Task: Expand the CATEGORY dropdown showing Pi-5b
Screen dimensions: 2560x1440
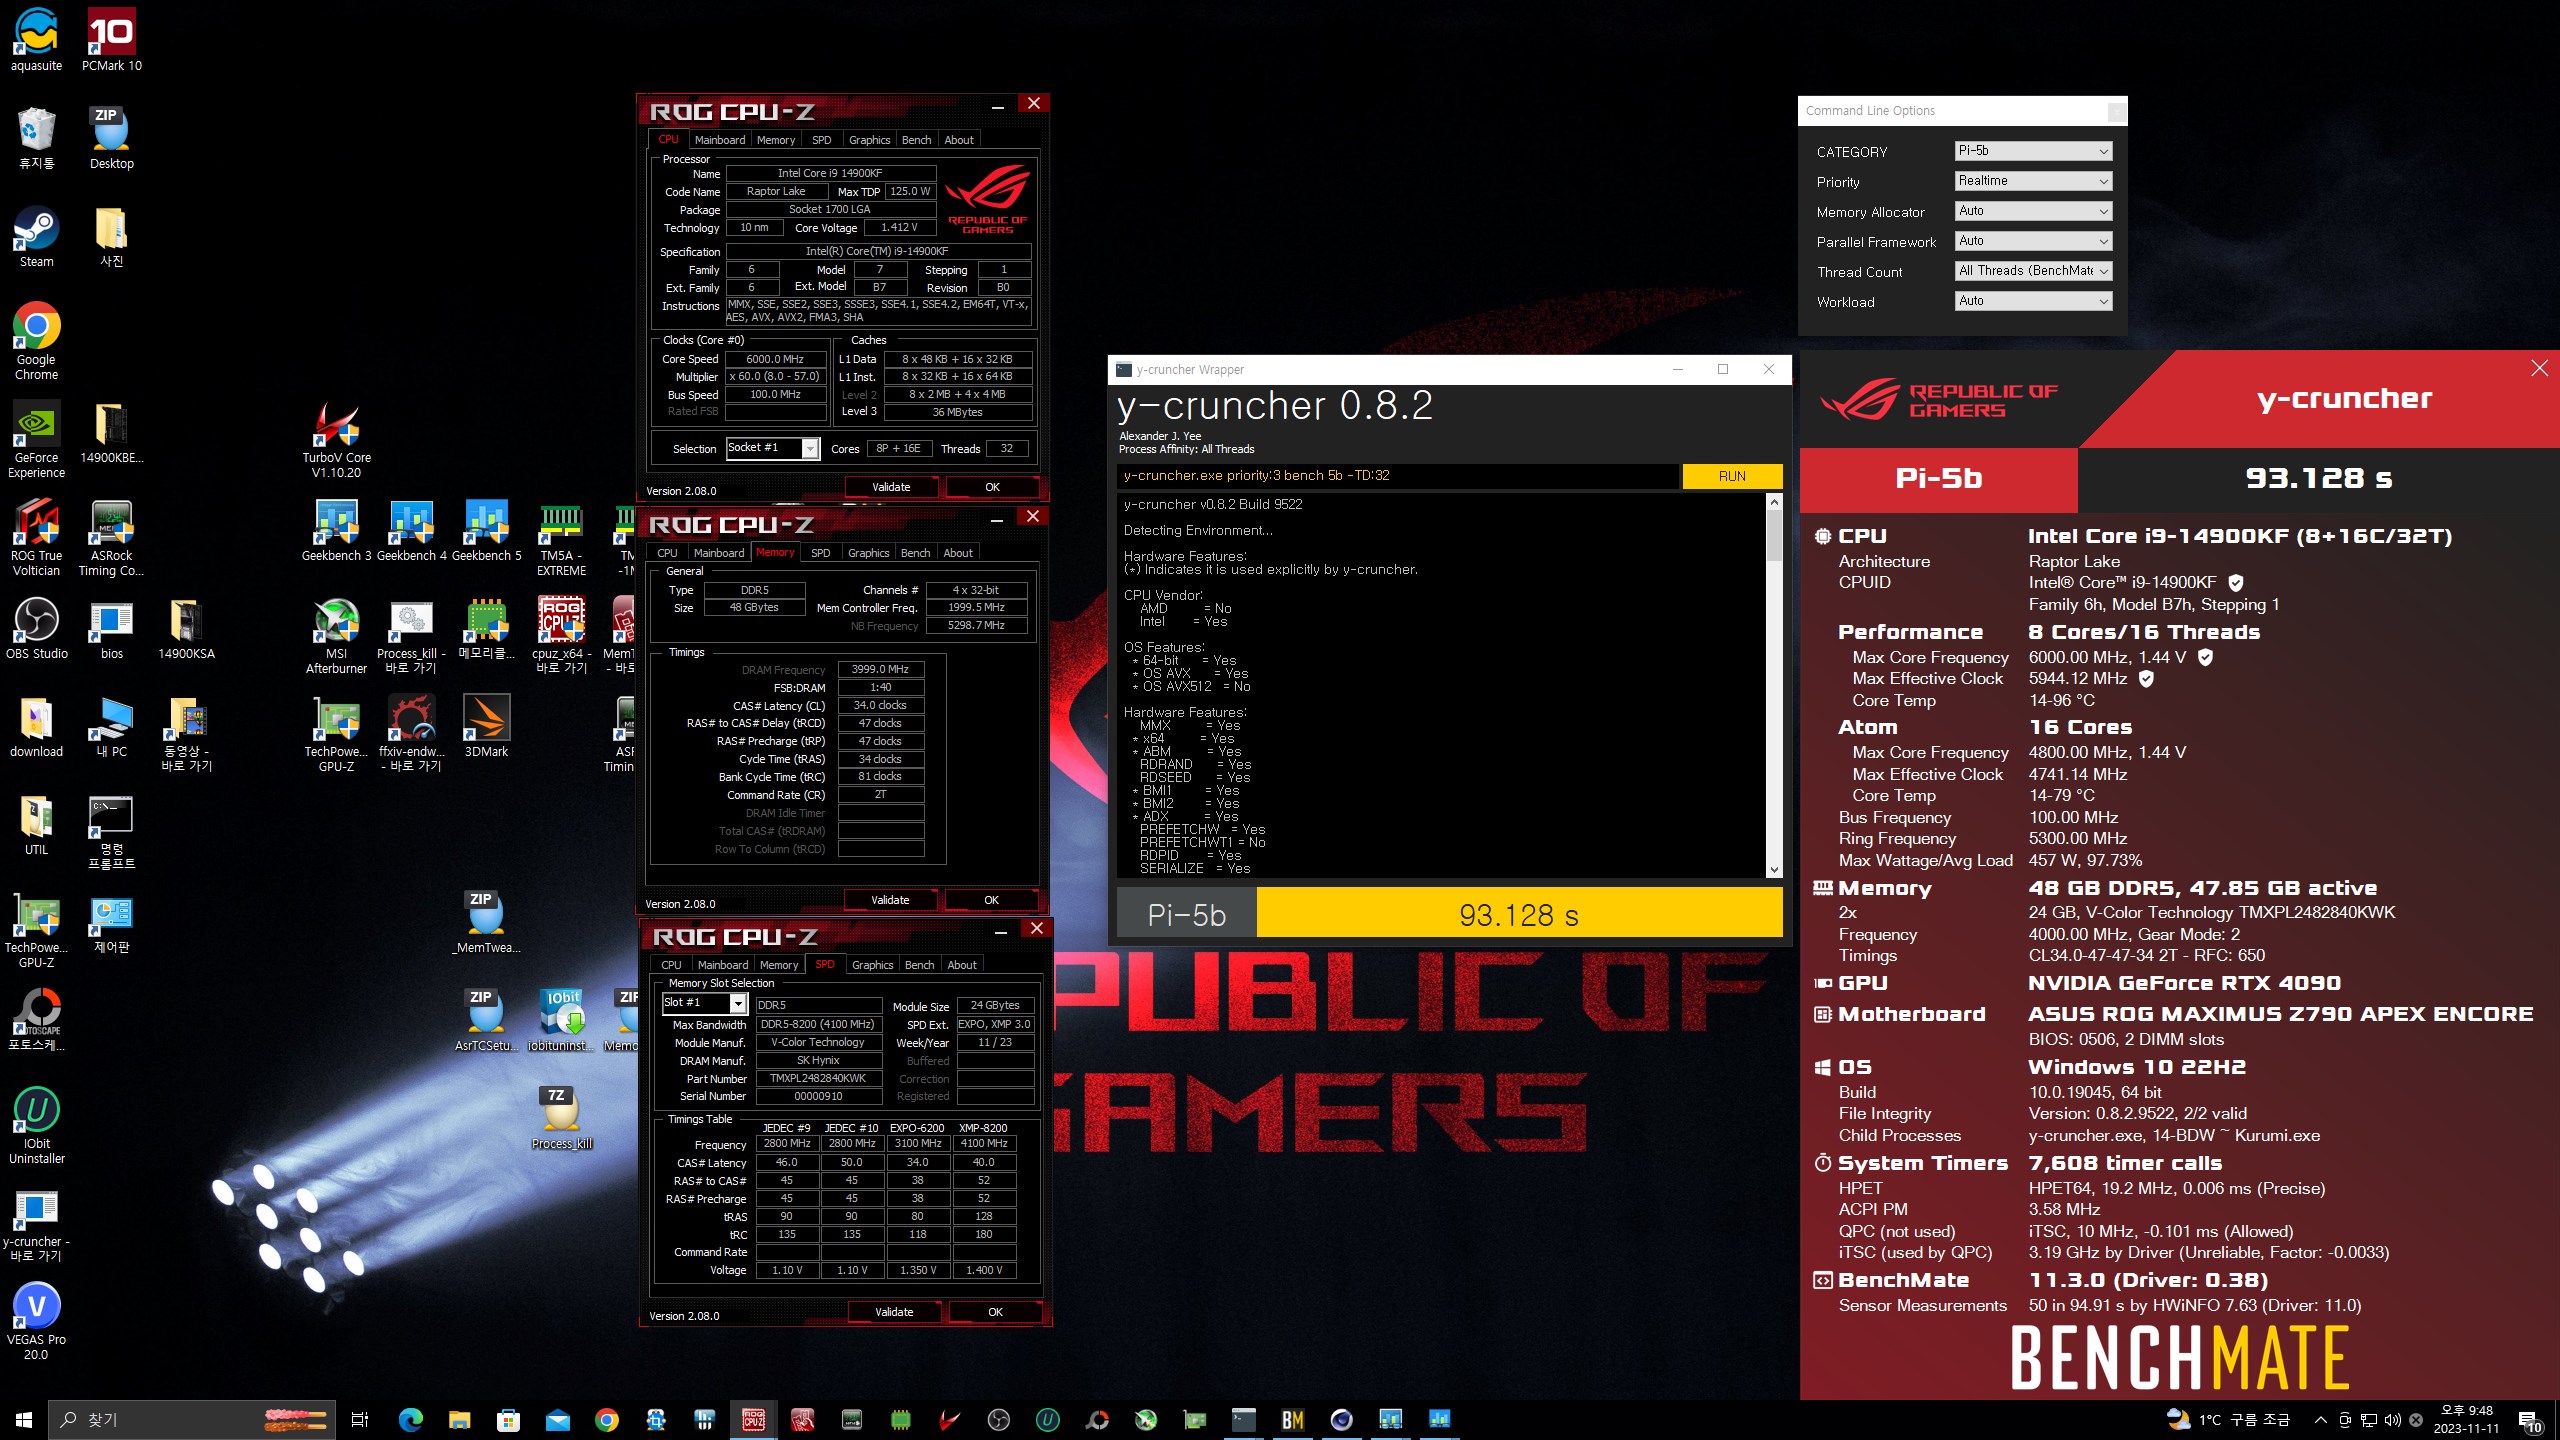Action: point(2033,151)
